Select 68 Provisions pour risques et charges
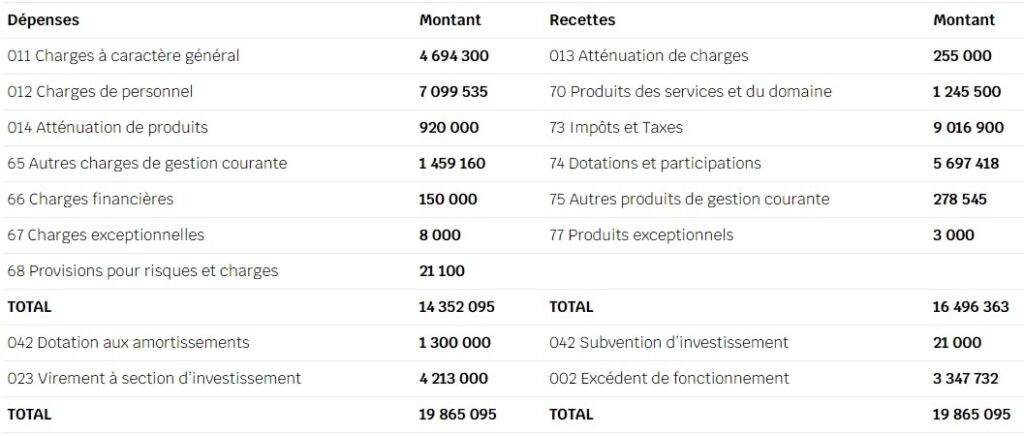The height and width of the screenshot is (436, 1024). tap(142, 271)
